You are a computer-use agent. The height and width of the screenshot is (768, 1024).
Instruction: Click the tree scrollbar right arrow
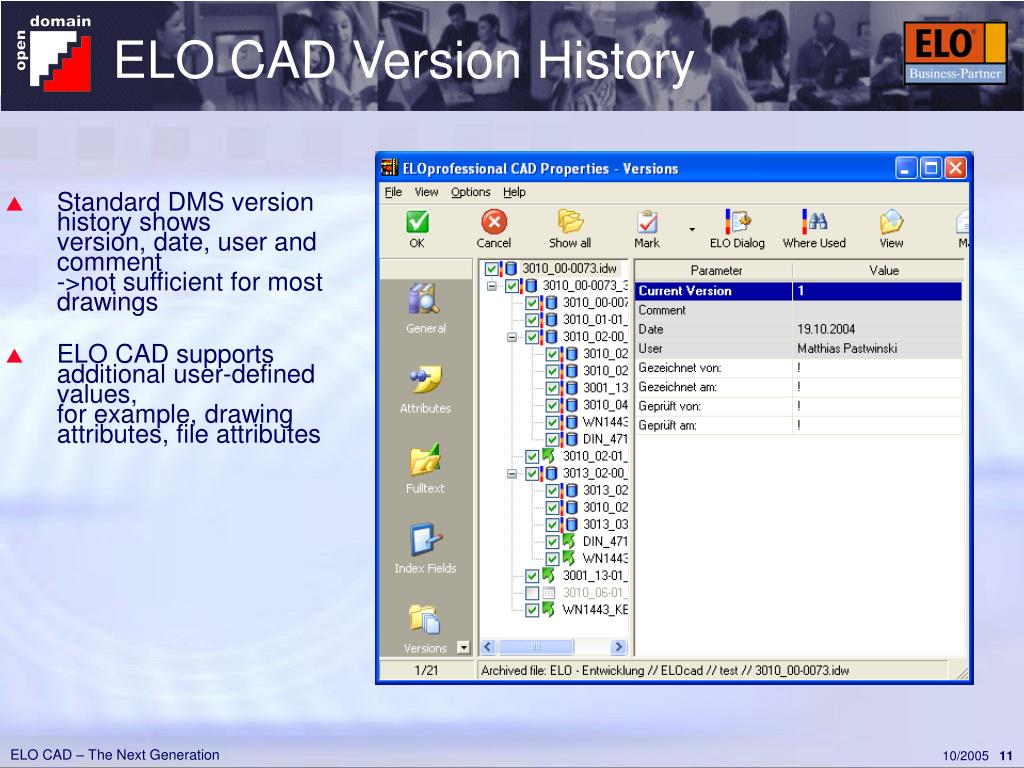click(618, 647)
